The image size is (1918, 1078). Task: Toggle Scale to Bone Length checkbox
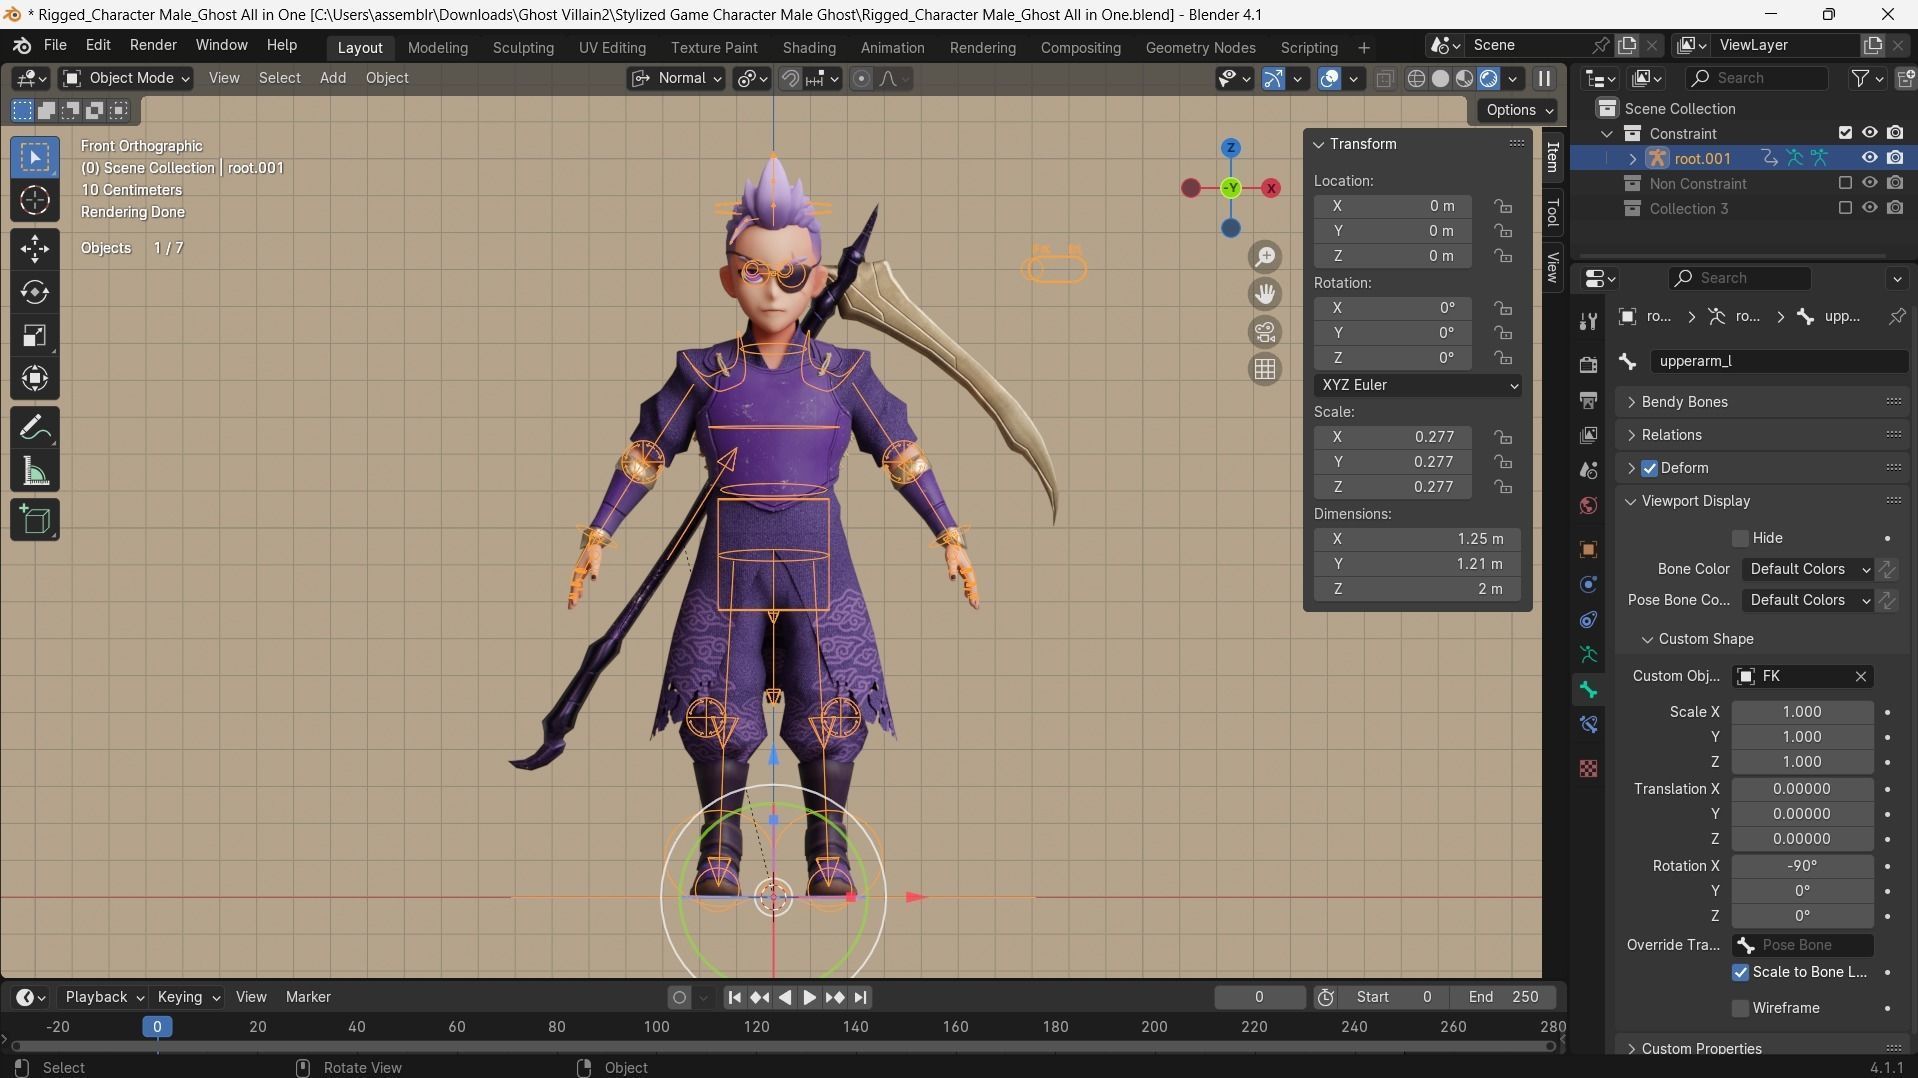[x=1740, y=972]
